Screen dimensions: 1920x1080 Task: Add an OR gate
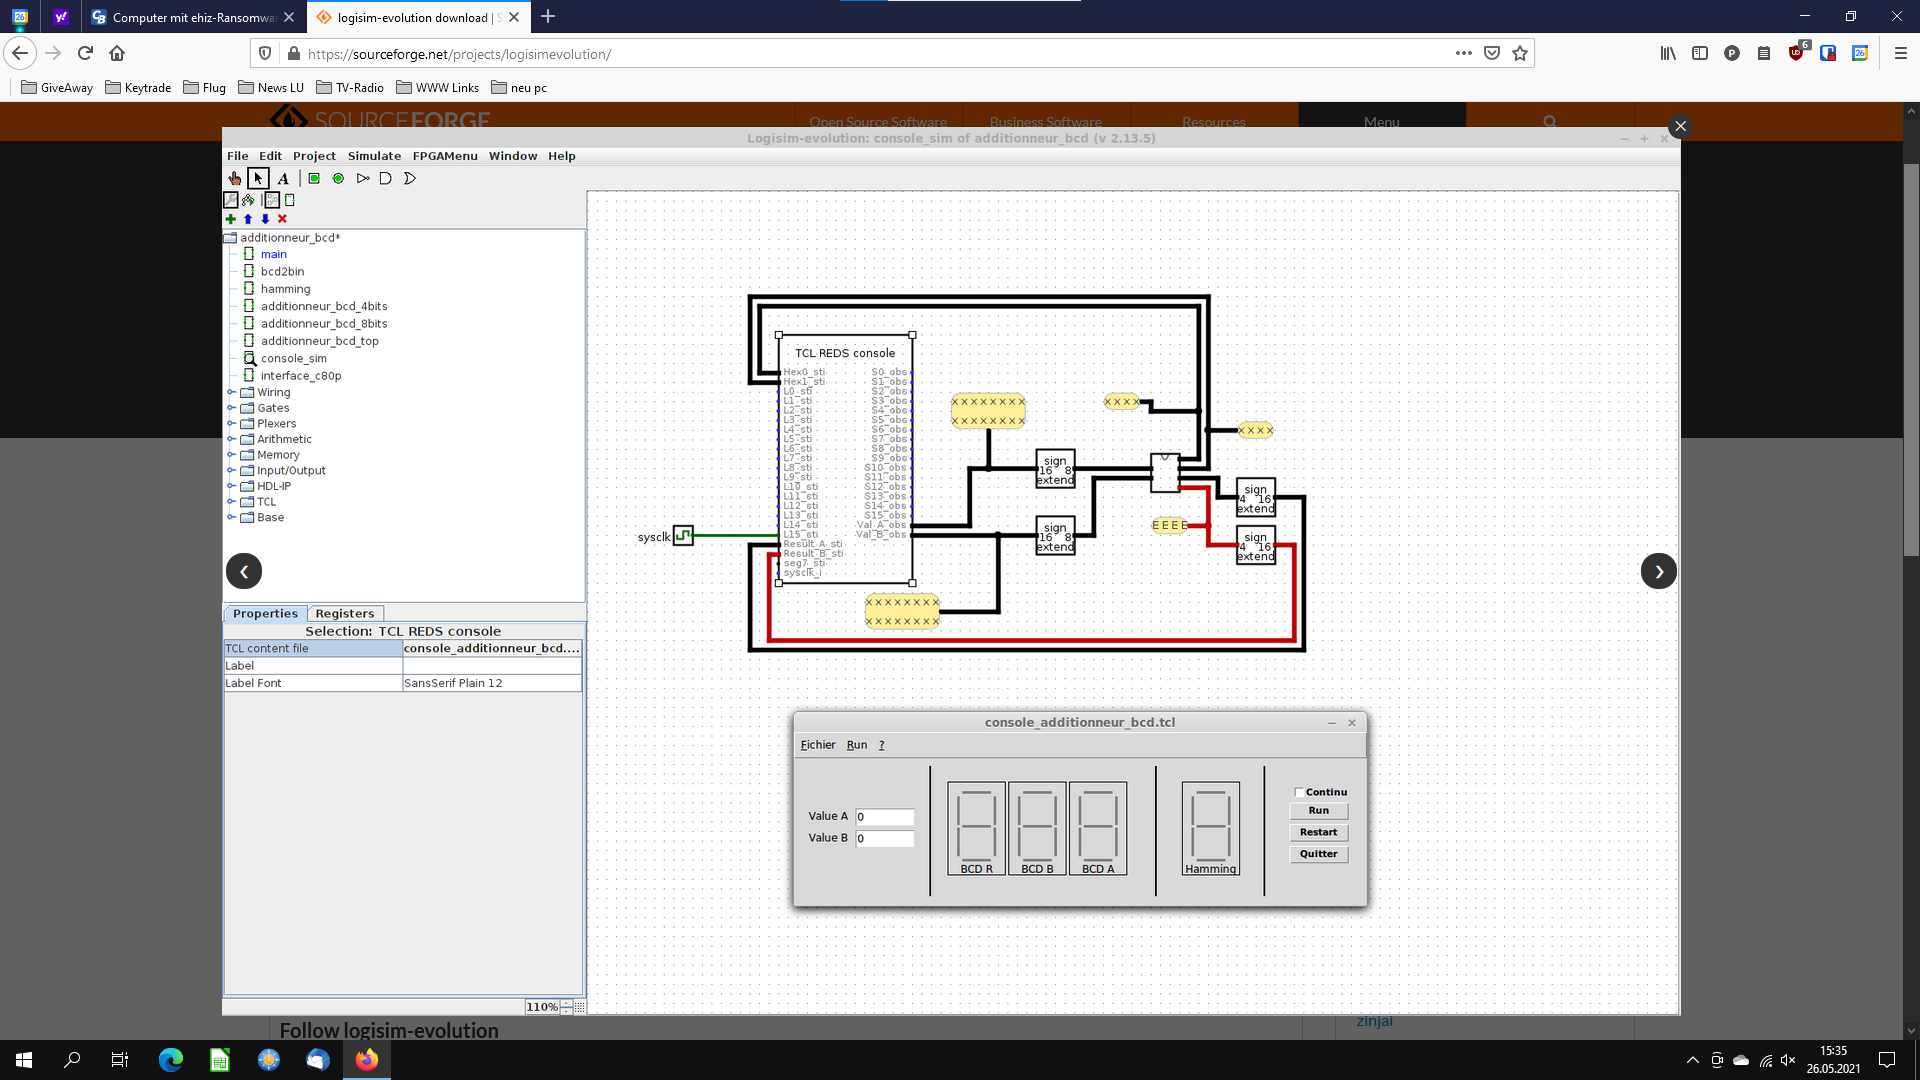409,178
